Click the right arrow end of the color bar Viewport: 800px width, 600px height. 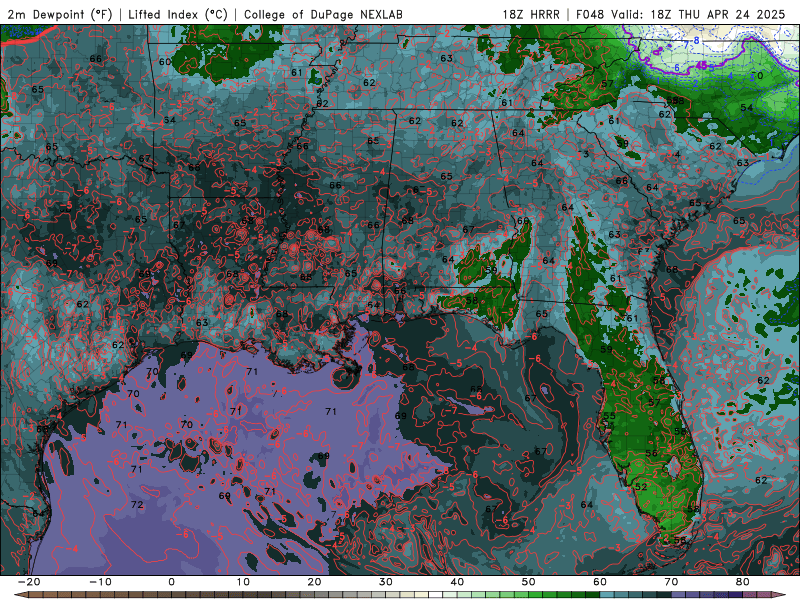point(781,595)
